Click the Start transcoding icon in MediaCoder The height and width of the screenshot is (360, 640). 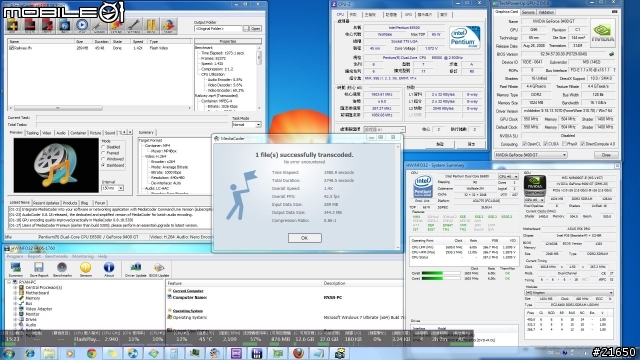click(169, 25)
